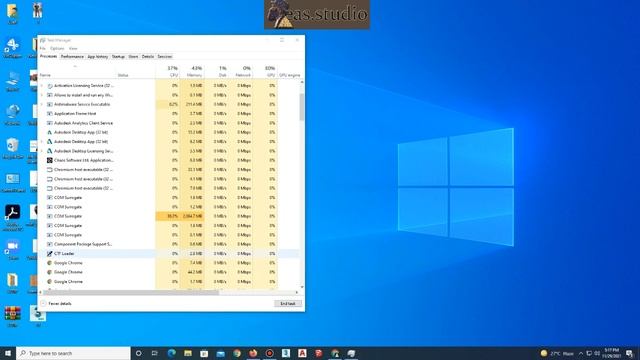Click the Component Package Support Server icon

(x=50, y=244)
